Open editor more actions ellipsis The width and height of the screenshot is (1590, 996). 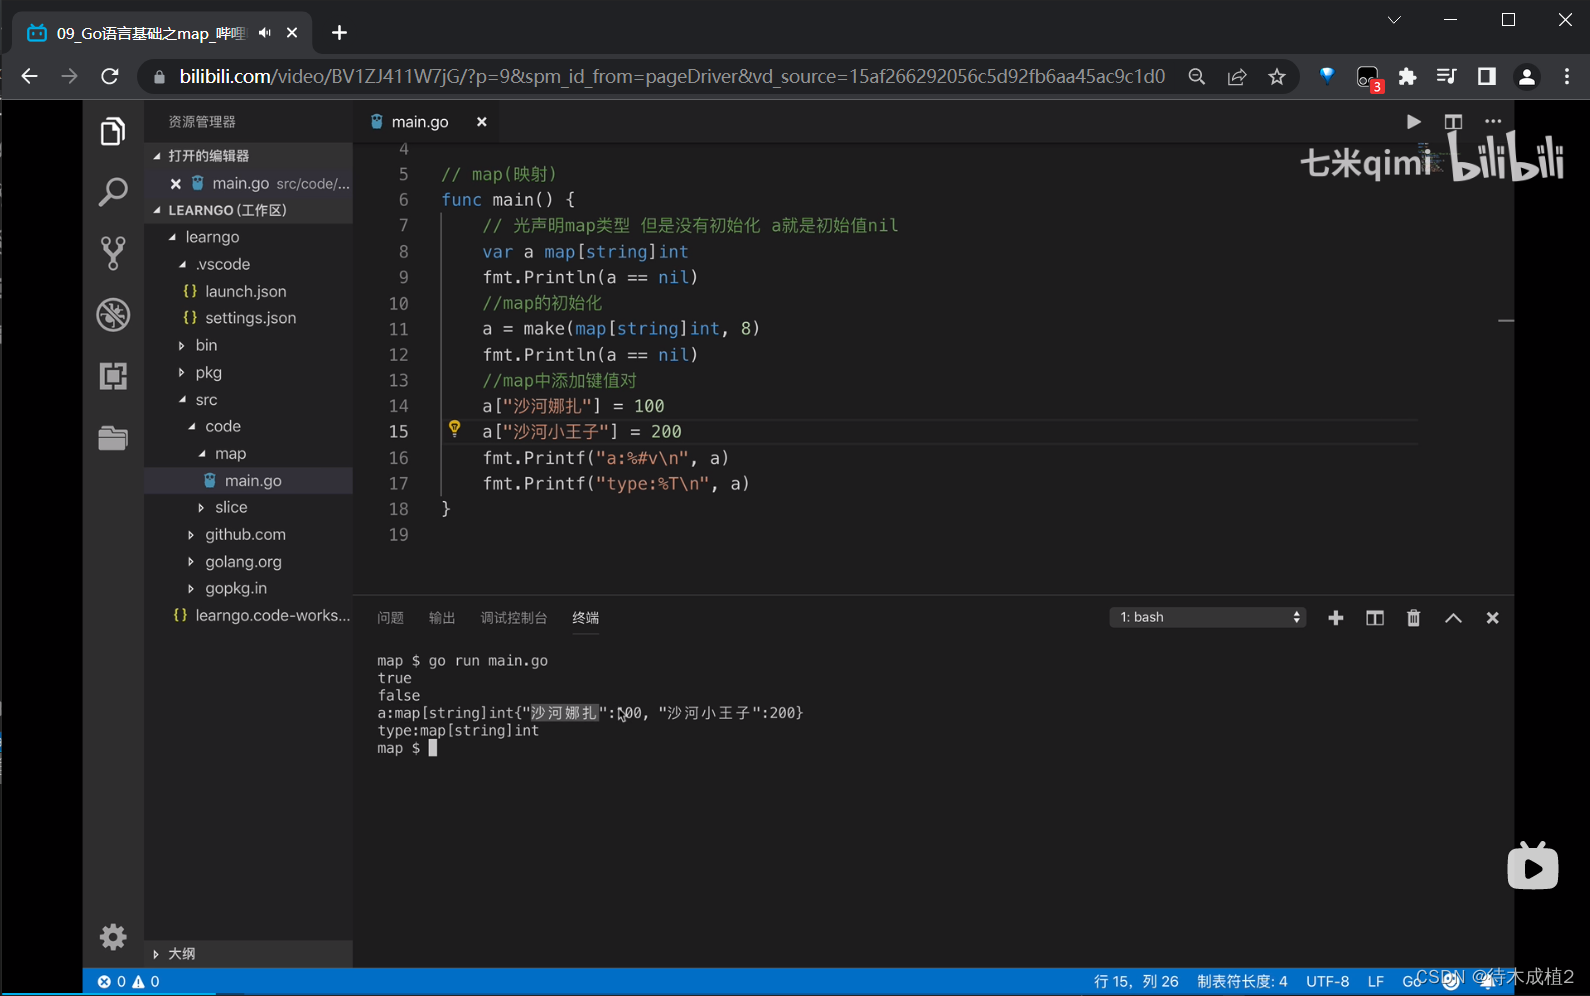(1493, 121)
